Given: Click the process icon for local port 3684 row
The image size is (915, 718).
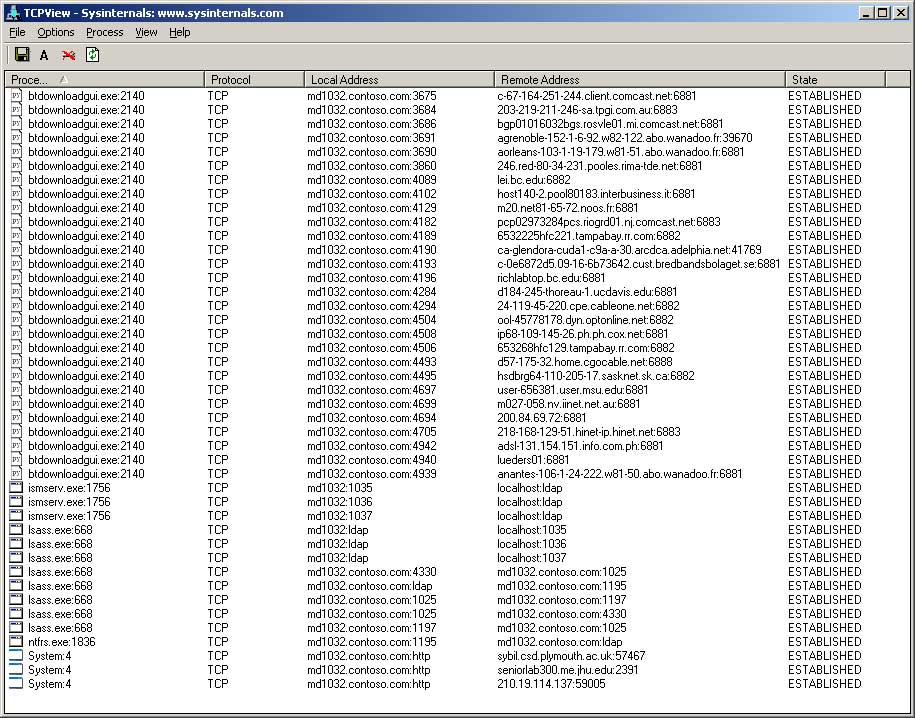Looking at the screenshot, I should tap(16, 110).
